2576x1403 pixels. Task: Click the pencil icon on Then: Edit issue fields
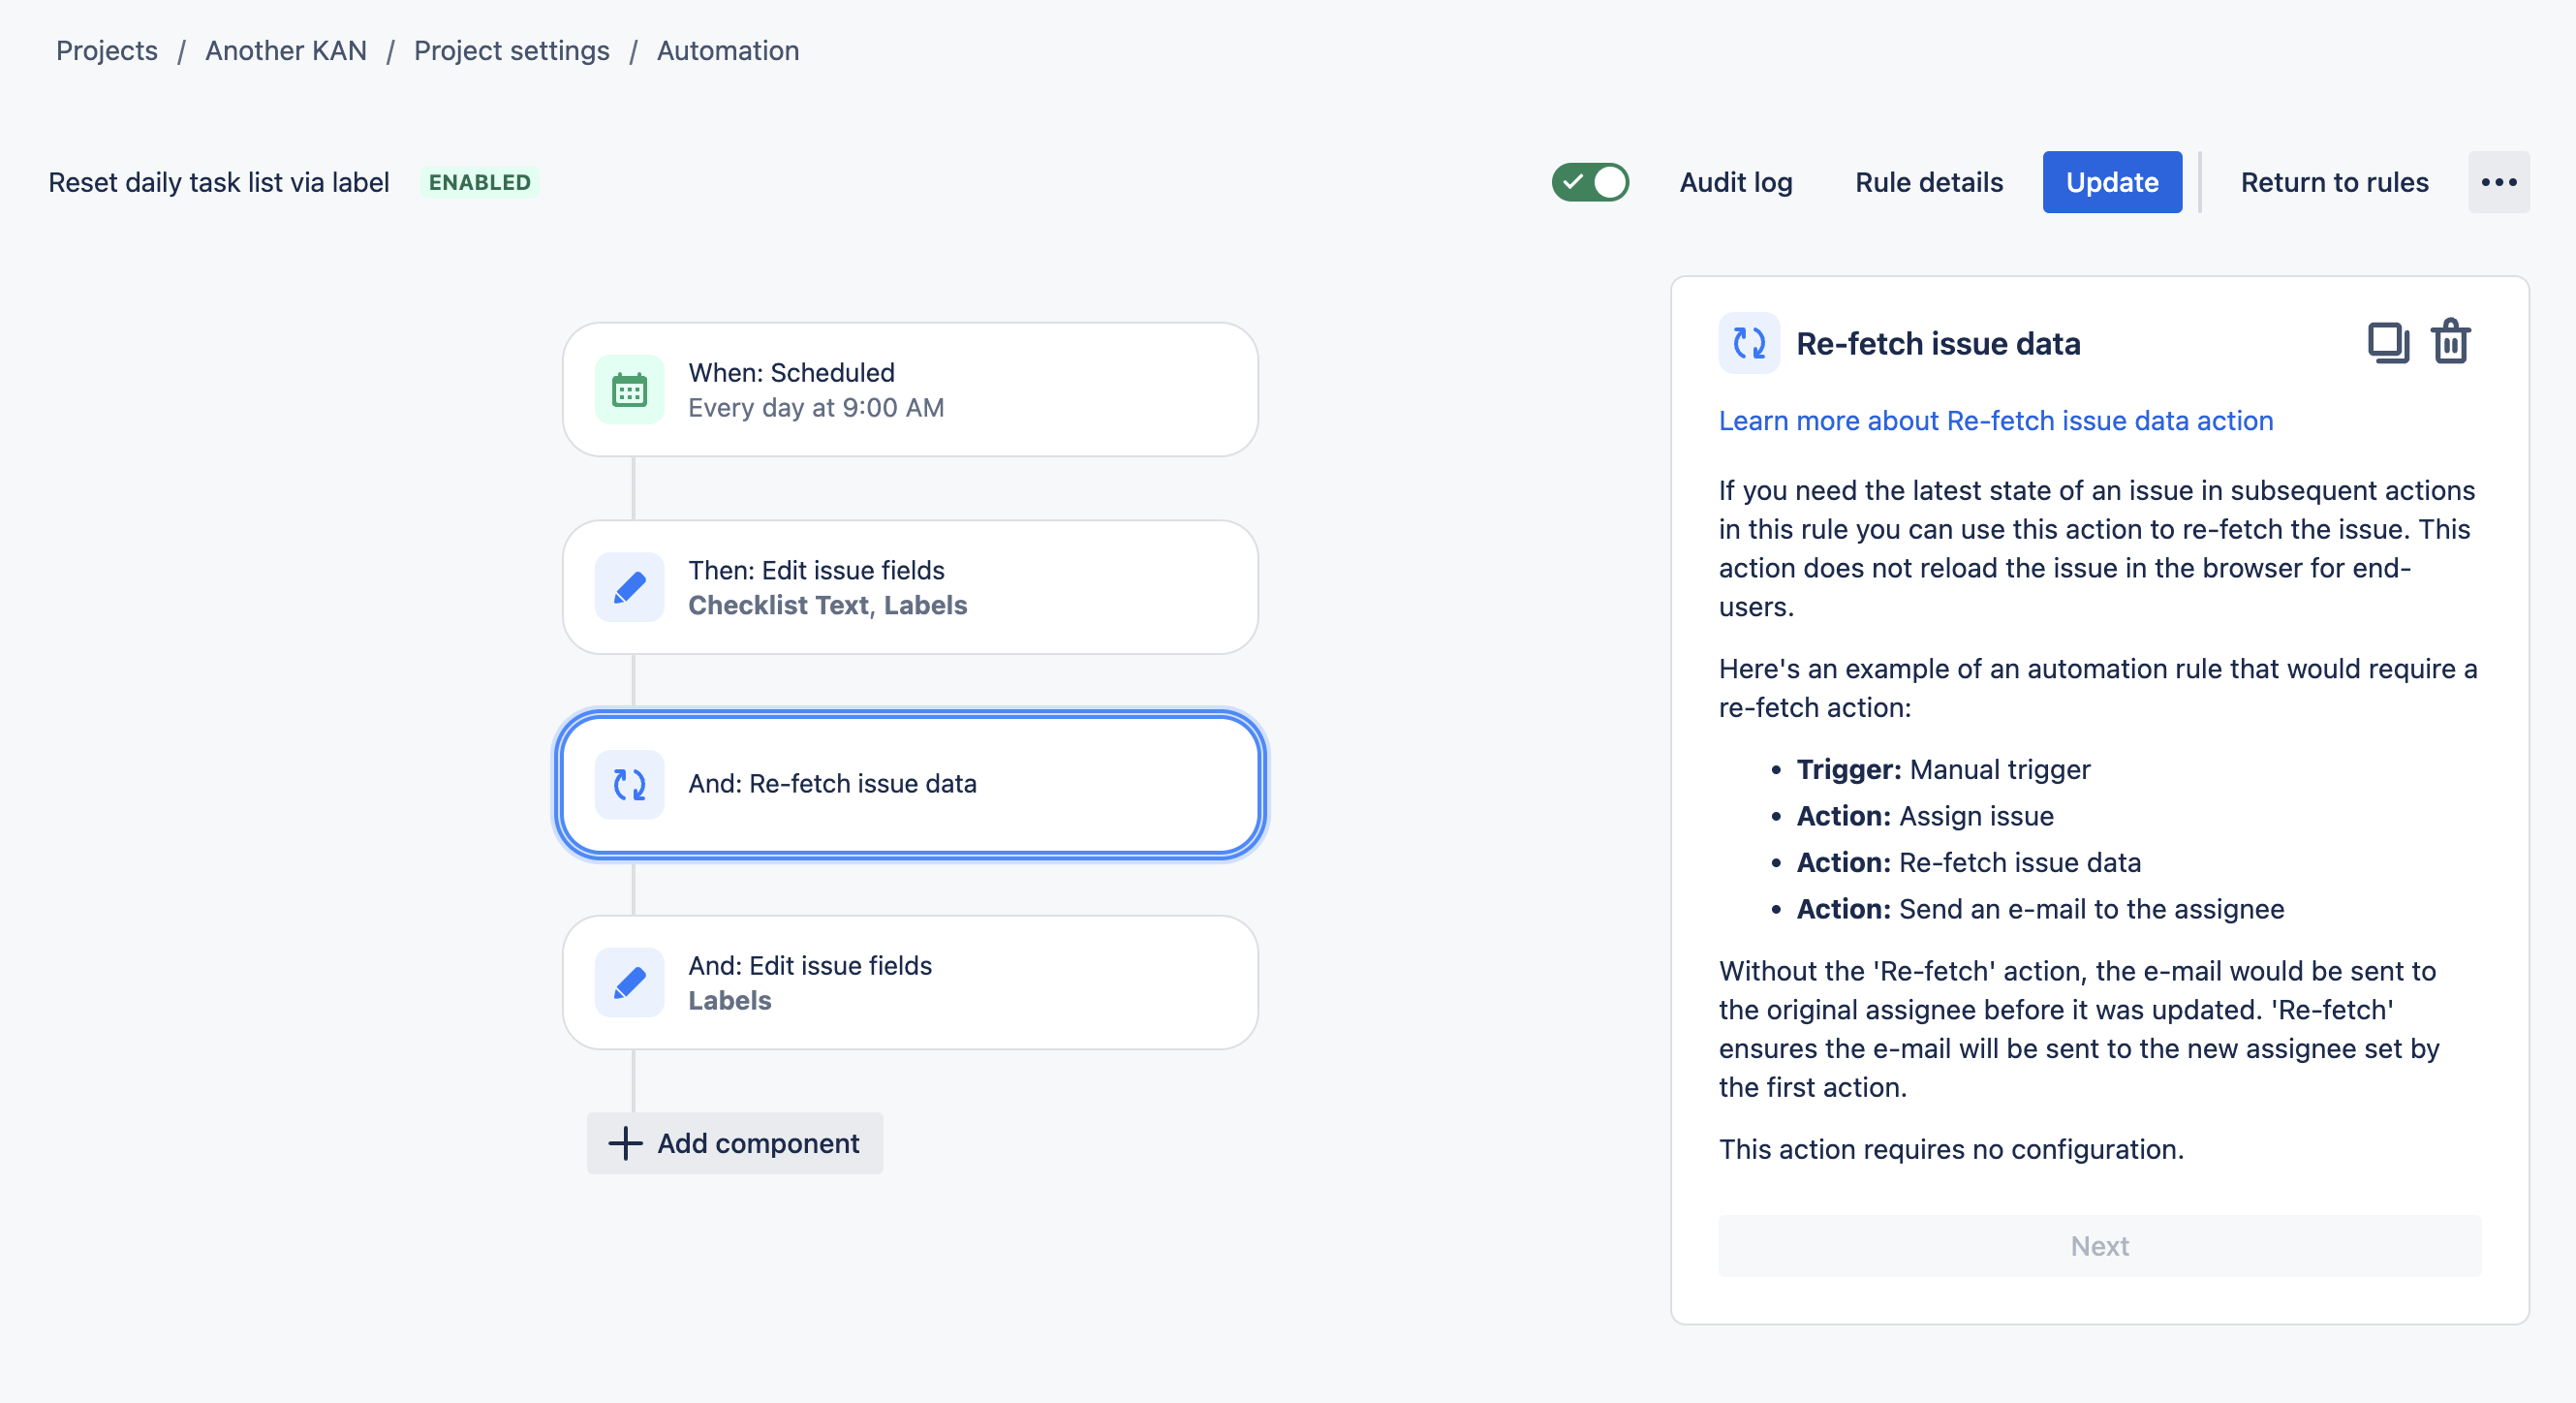coord(629,587)
